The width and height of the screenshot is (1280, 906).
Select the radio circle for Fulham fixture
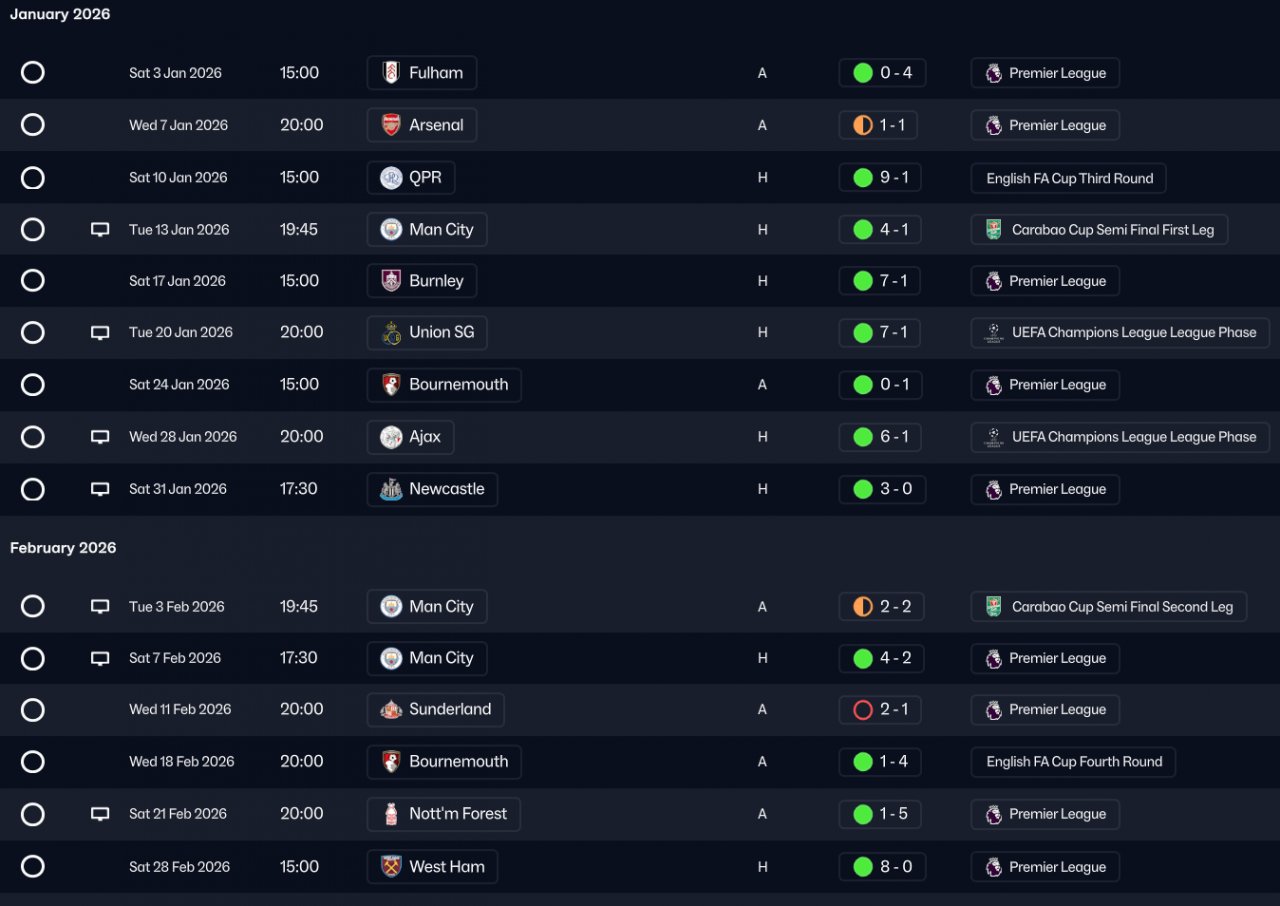click(33, 73)
